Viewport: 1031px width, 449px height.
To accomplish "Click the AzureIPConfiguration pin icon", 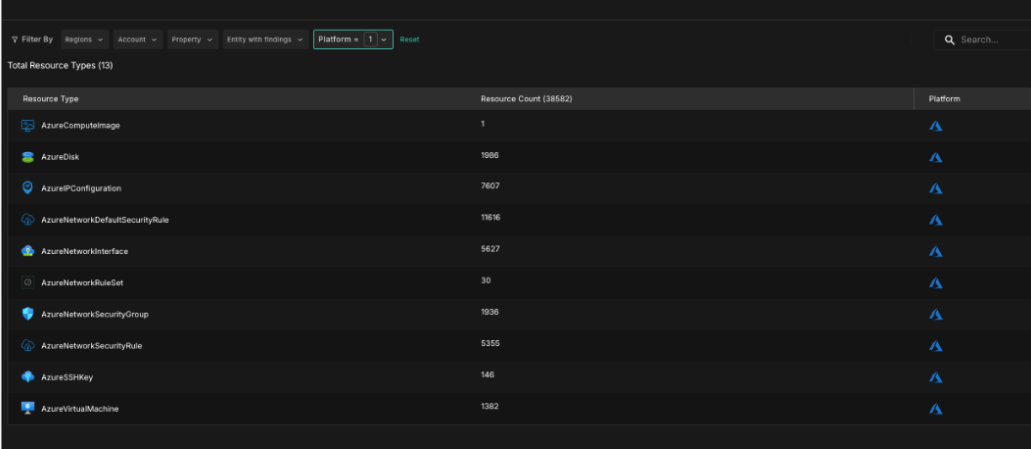I will (x=28, y=188).
